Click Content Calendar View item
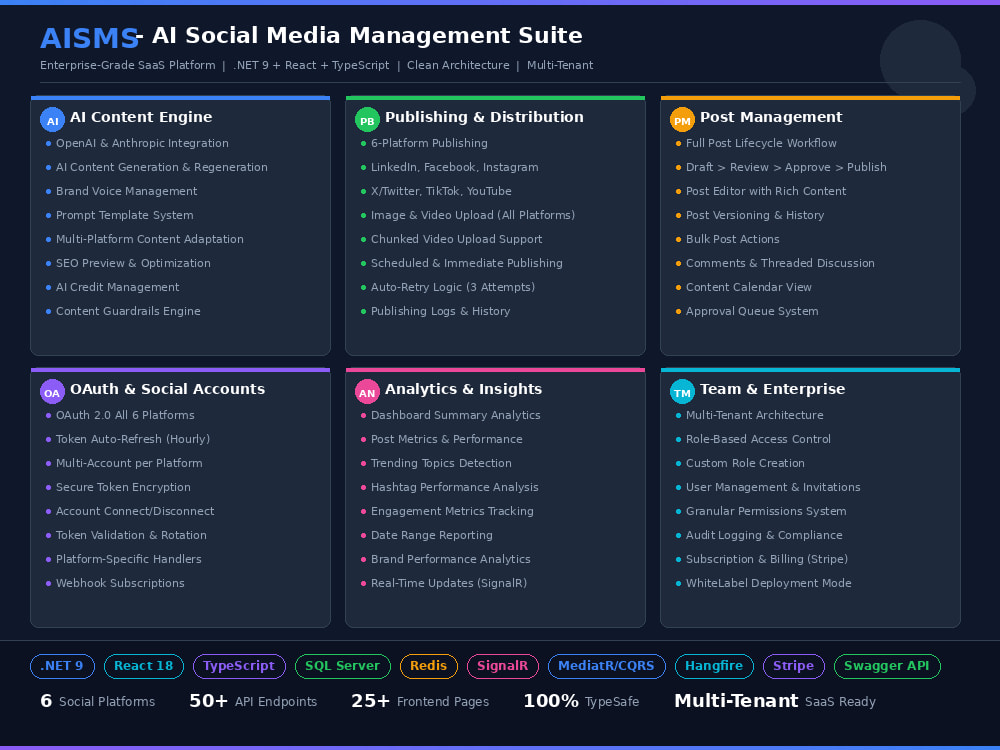This screenshot has width=1000, height=750. click(749, 288)
